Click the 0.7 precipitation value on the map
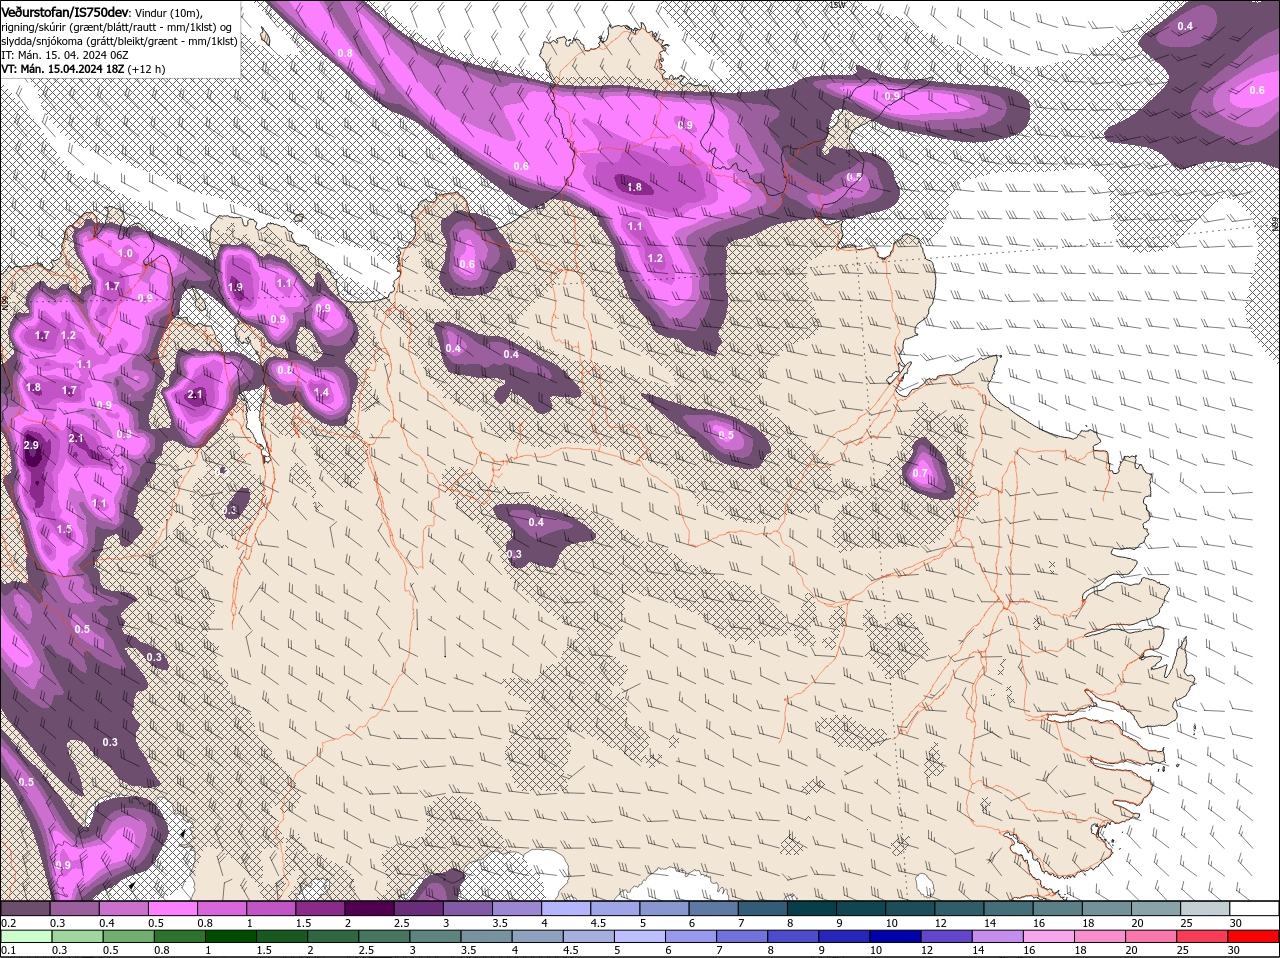The image size is (1280, 958). pos(920,473)
